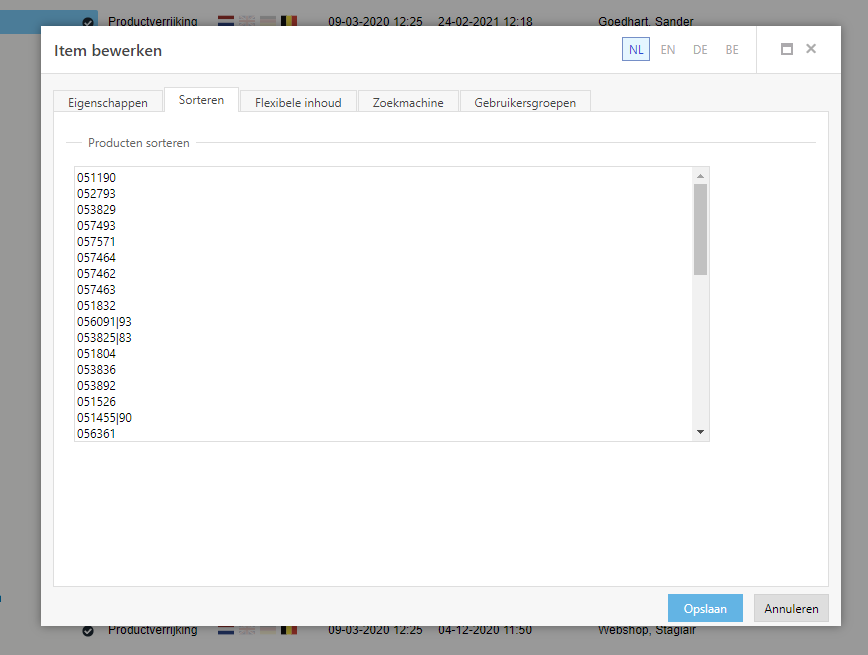Image resolution: width=868 pixels, height=655 pixels.
Task: Switch to EN language
Action: click(668, 49)
